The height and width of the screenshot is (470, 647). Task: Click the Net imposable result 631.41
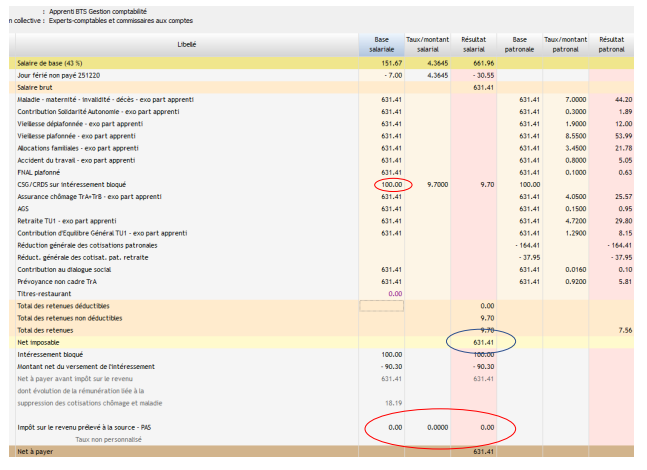pyautogui.click(x=483, y=342)
